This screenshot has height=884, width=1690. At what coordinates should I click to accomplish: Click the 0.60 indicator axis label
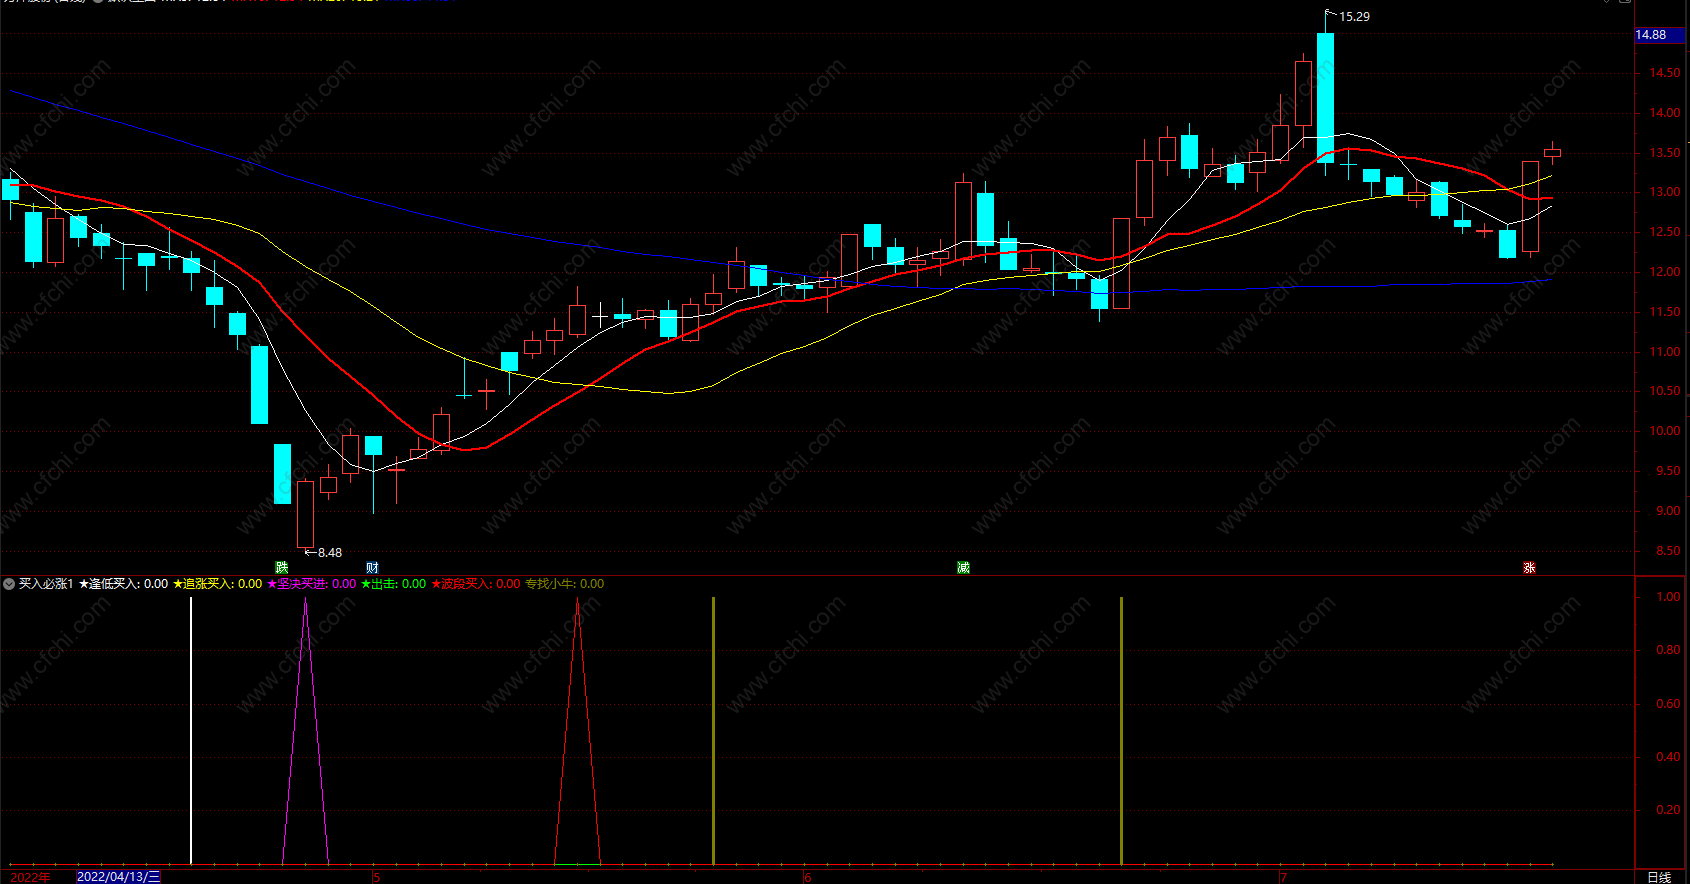pyautogui.click(x=1668, y=703)
